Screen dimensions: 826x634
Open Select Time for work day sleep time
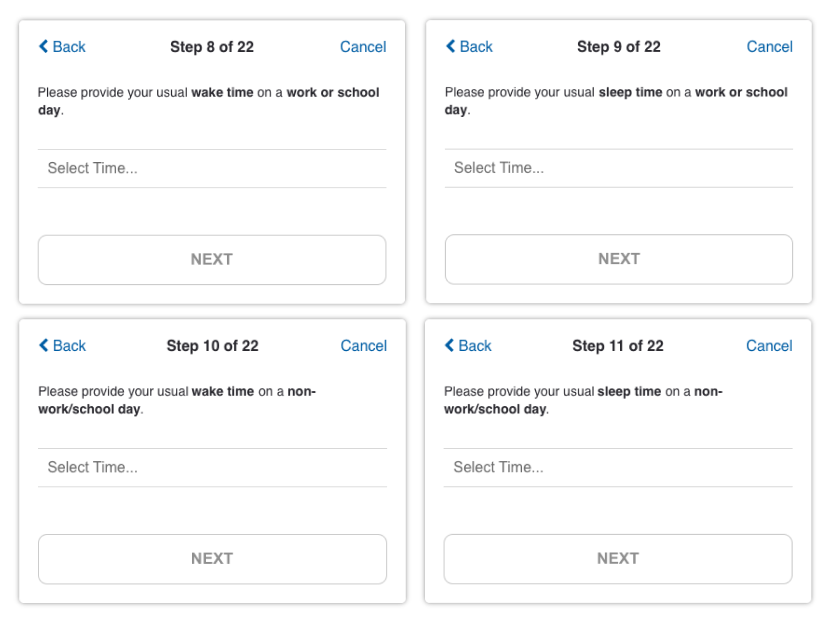click(618, 168)
